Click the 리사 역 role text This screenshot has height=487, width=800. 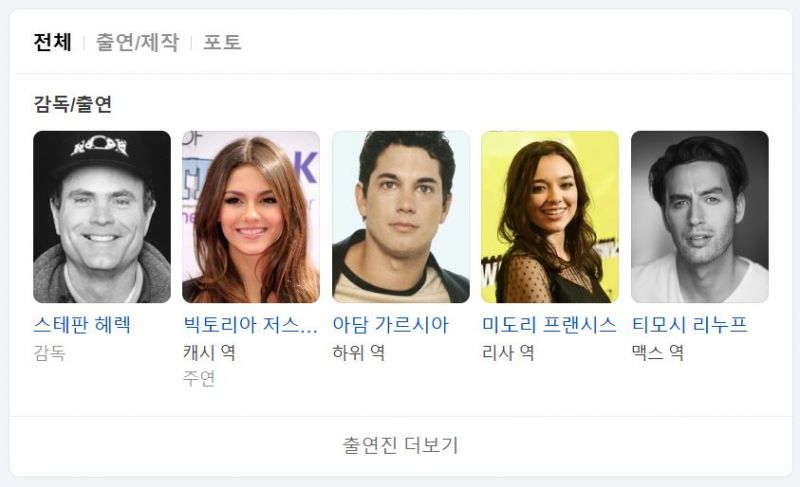pyautogui.click(x=508, y=353)
